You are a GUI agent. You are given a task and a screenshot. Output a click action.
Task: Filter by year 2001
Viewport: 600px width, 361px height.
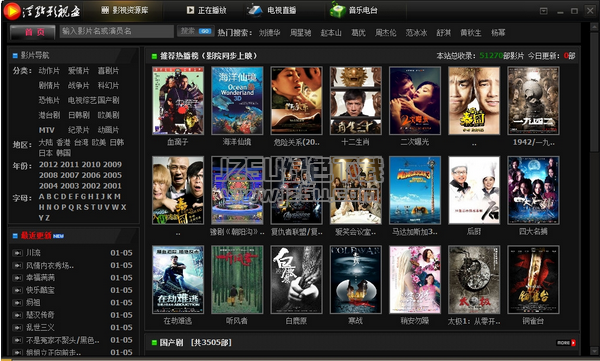click(112, 186)
